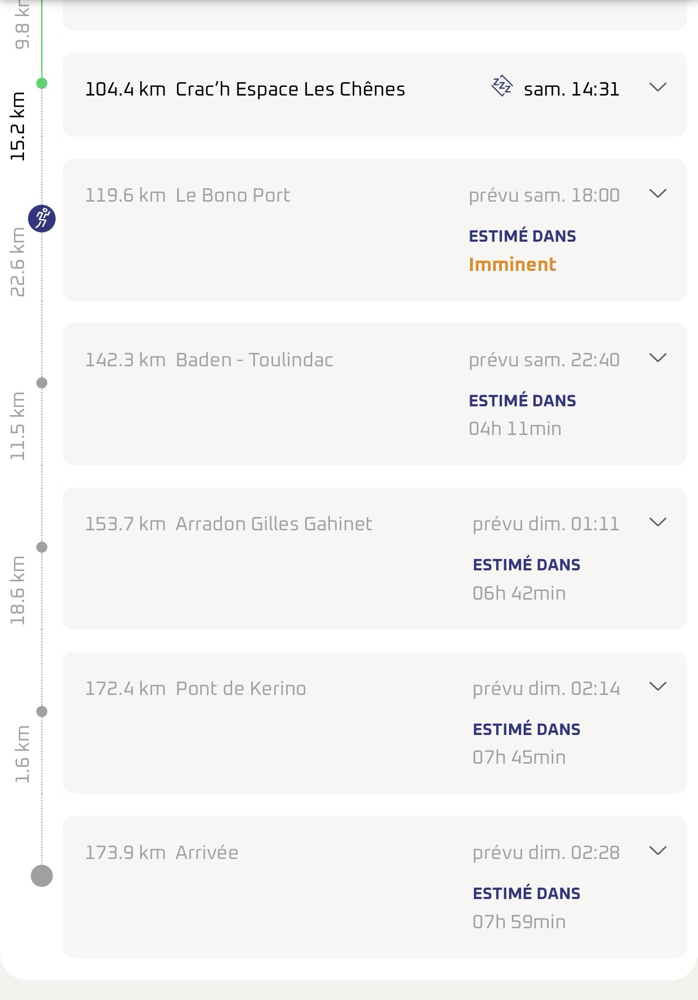698x1000 pixels.
Task: Select the Baden - Toulindac timeline dot
Action: click(41, 383)
